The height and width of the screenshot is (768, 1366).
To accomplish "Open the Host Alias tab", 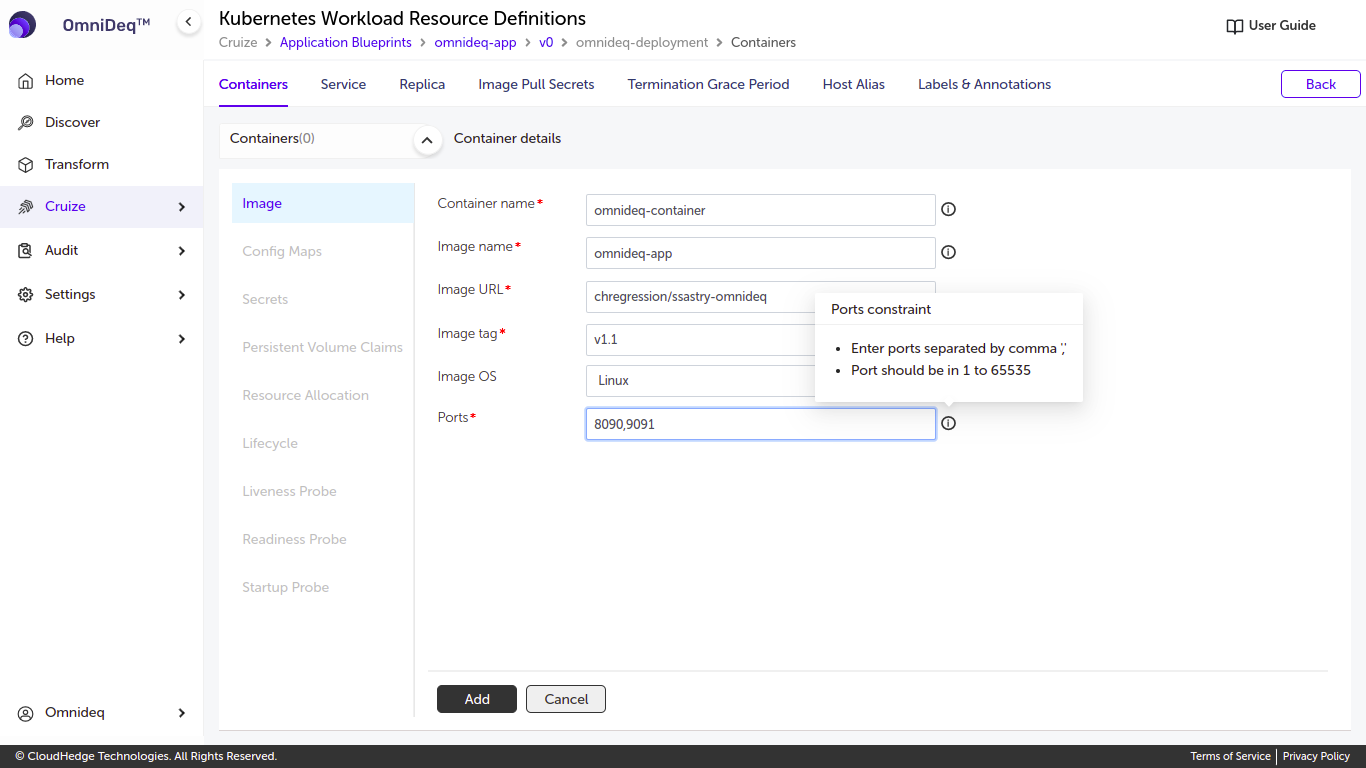I will click(854, 85).
